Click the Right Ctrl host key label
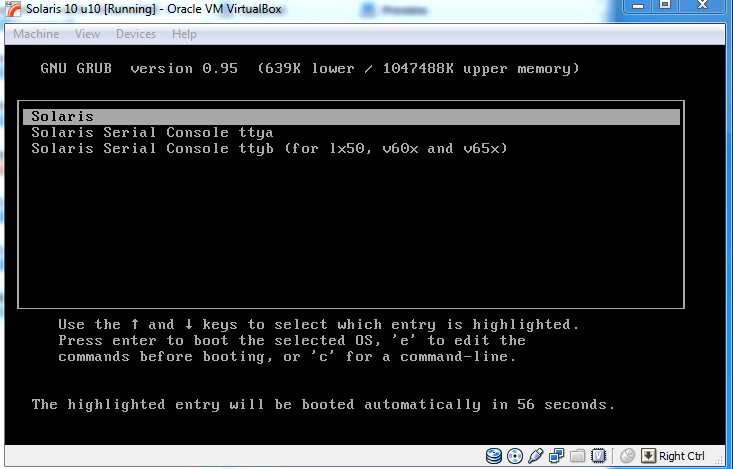This screenshot has width=733, height=469. click(x=682, y=456)
